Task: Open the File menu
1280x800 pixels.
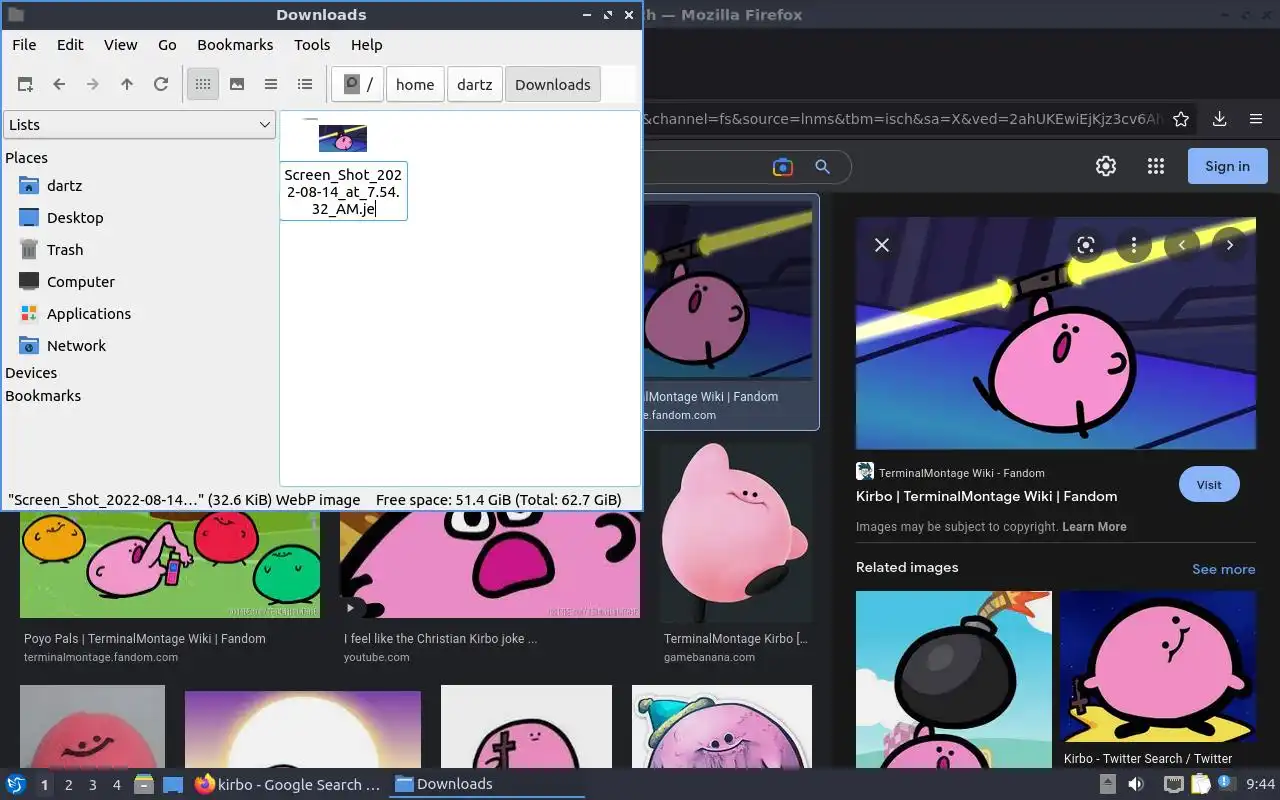Action: pos(24,44)
